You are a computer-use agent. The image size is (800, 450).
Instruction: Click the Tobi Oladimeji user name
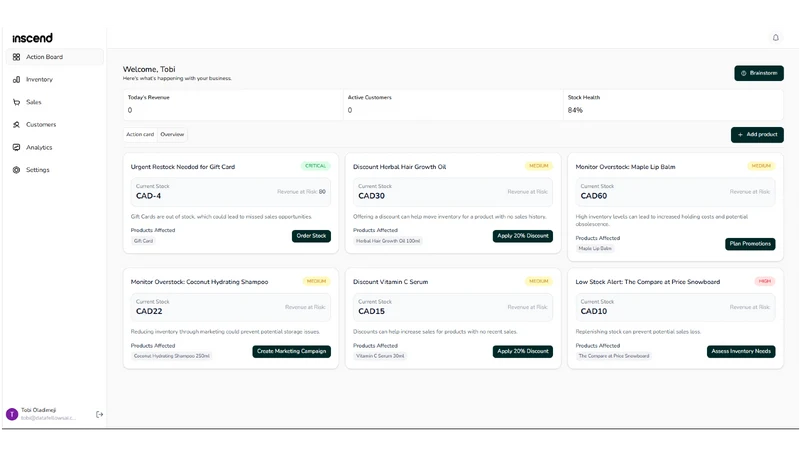[39, 410]
